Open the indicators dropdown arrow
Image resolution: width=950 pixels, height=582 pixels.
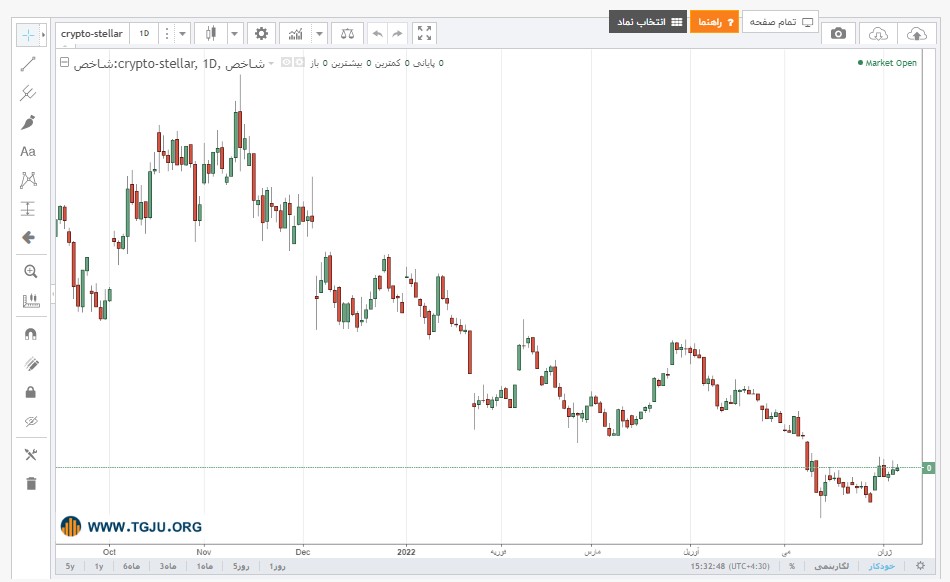319,34
